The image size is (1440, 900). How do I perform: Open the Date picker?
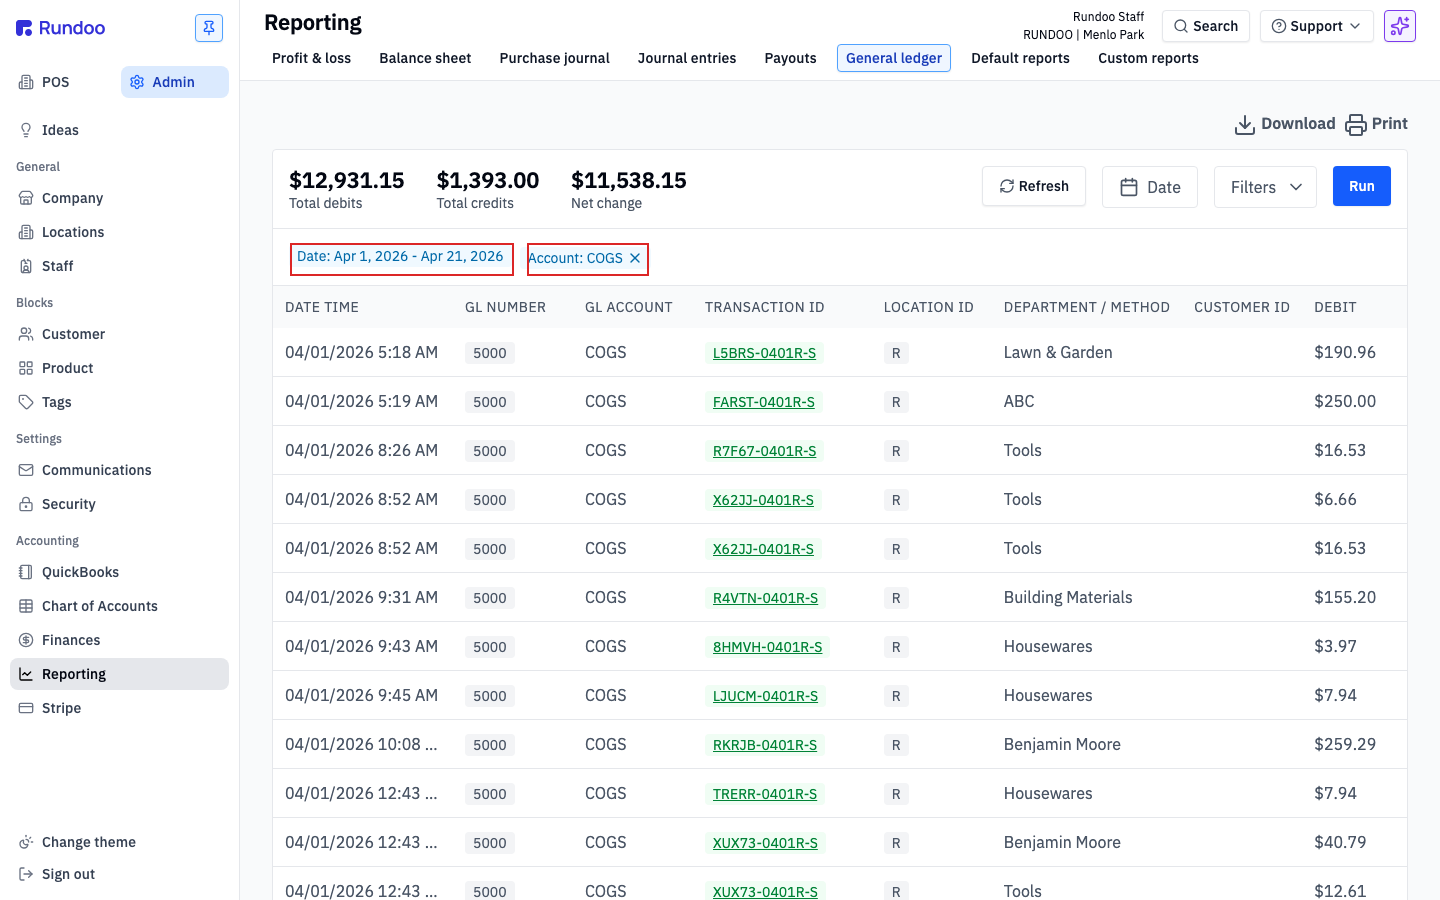1150,187
